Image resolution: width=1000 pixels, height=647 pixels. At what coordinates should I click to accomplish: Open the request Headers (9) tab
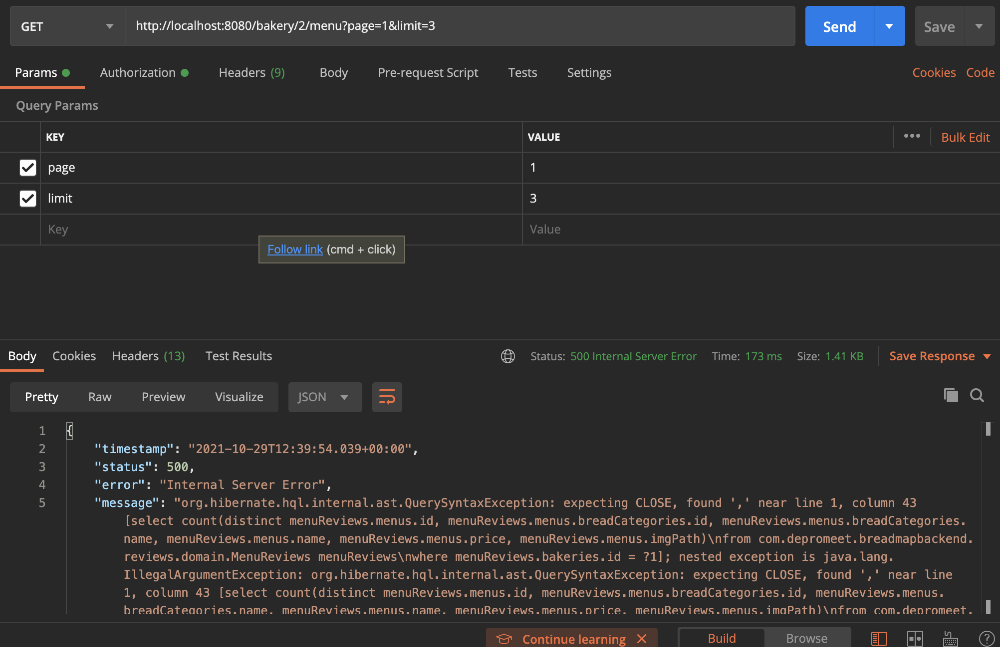coord(252,73)
